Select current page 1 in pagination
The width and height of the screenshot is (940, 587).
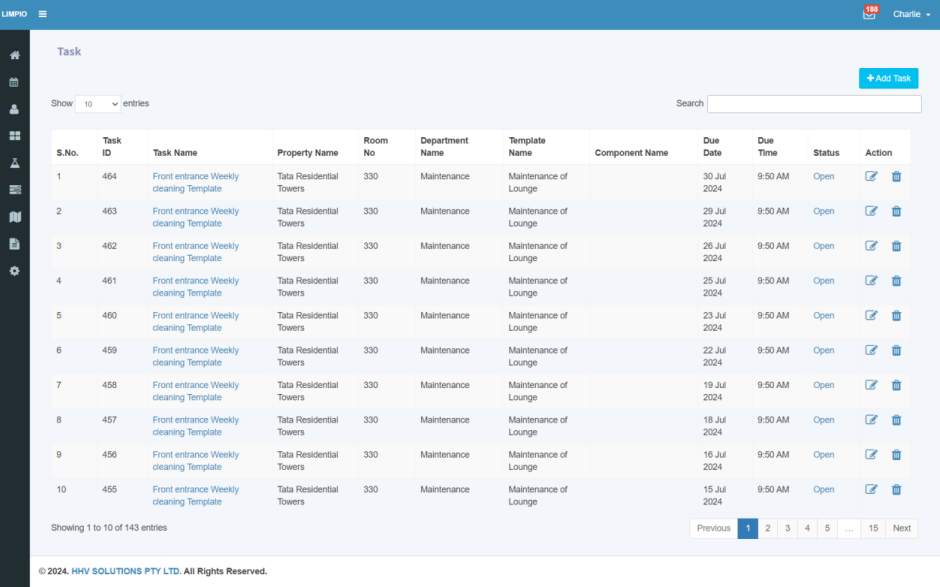point(748,528)
